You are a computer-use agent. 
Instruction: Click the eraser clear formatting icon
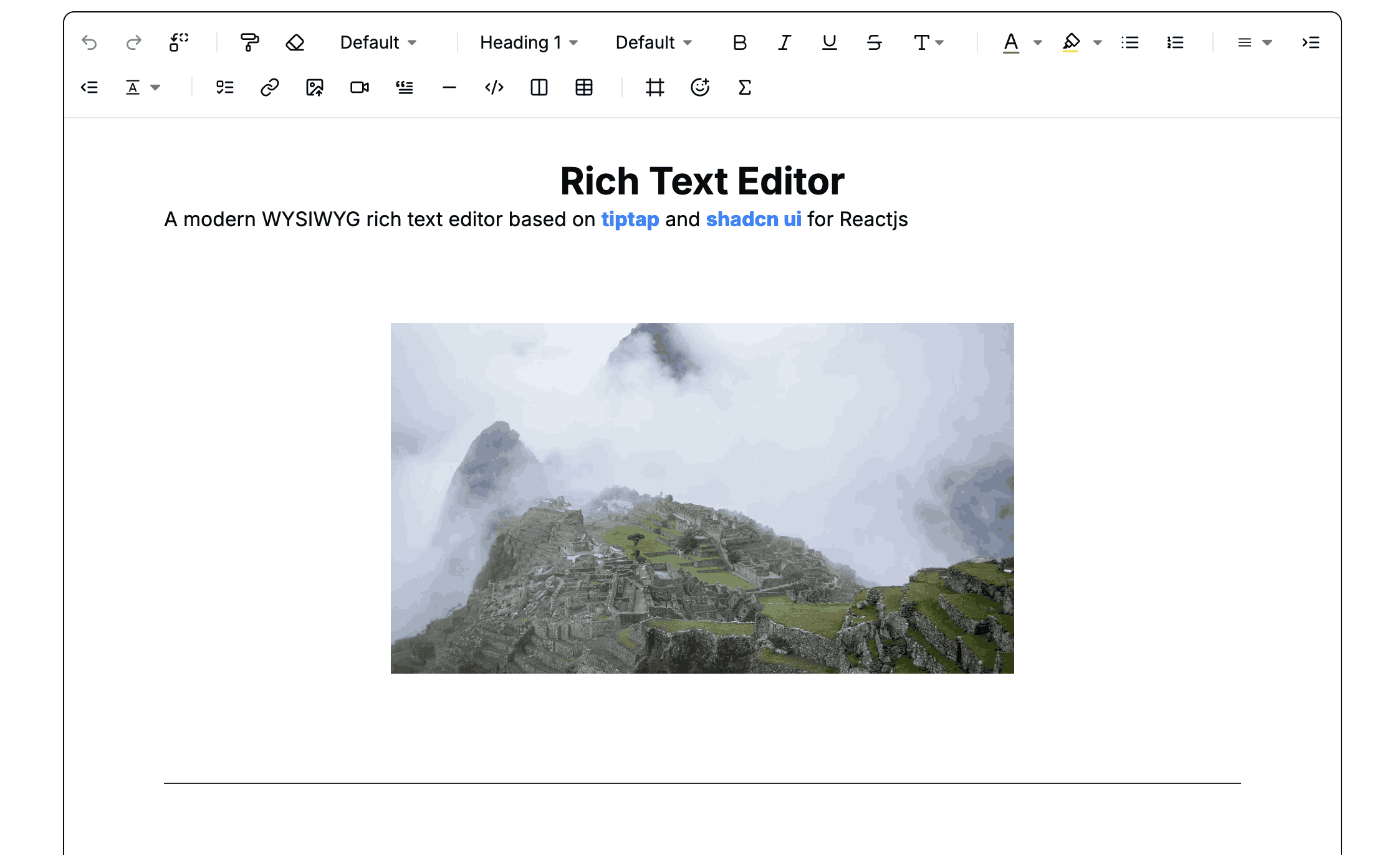coord(295,42)
